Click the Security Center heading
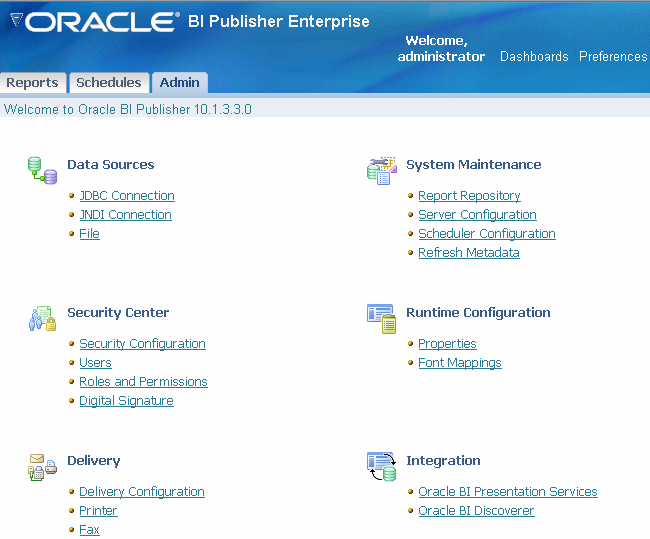 (118, 313)
